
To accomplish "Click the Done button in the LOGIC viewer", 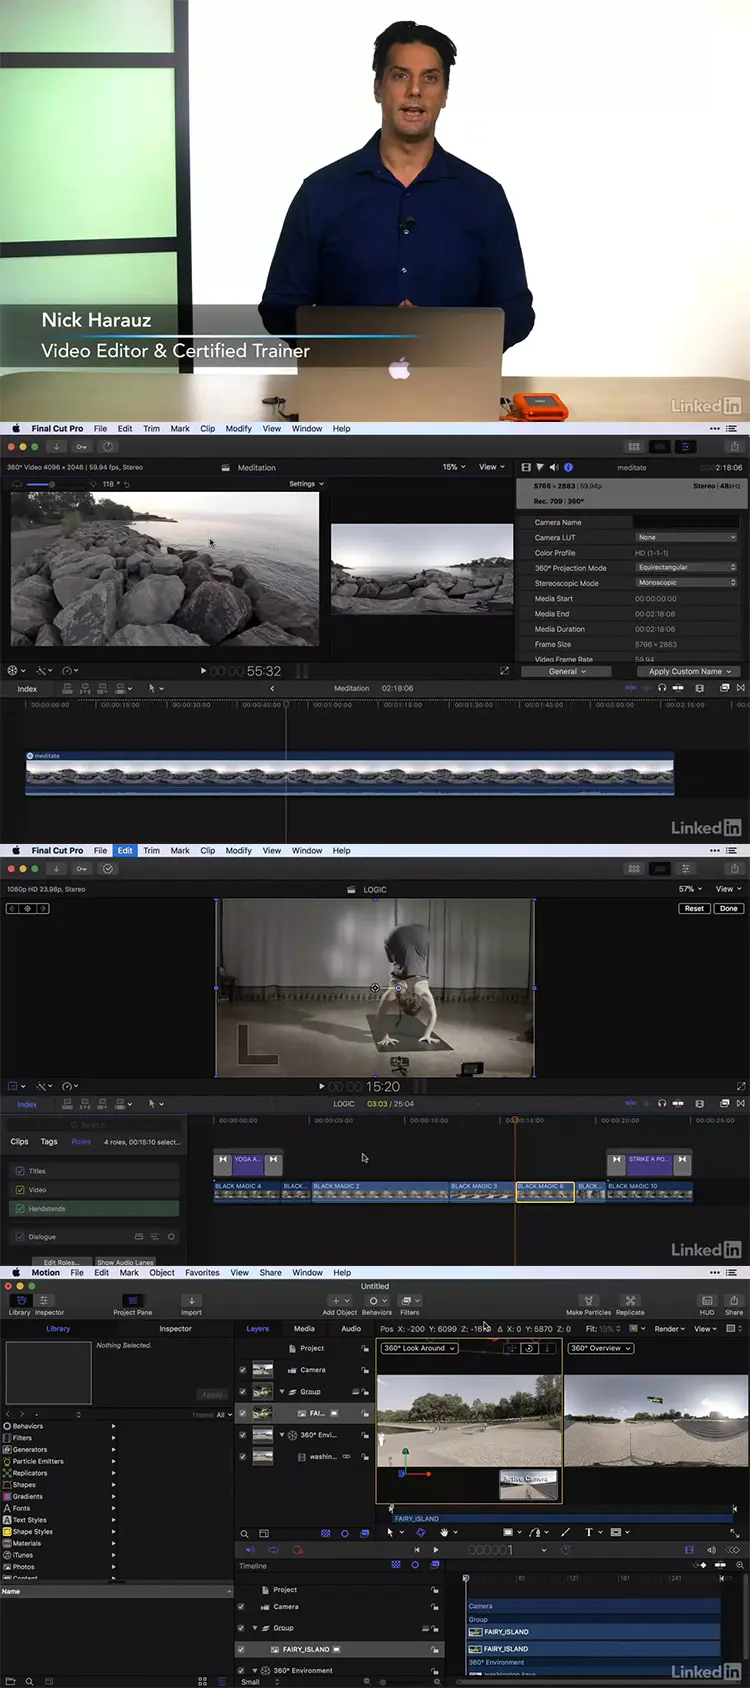I will click(729, 909).
